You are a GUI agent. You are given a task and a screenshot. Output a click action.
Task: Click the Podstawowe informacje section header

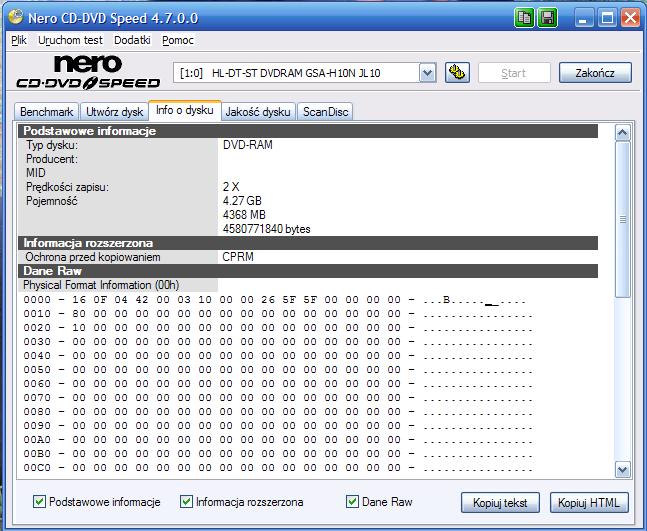pyautogui.click(x=308, y=131)
